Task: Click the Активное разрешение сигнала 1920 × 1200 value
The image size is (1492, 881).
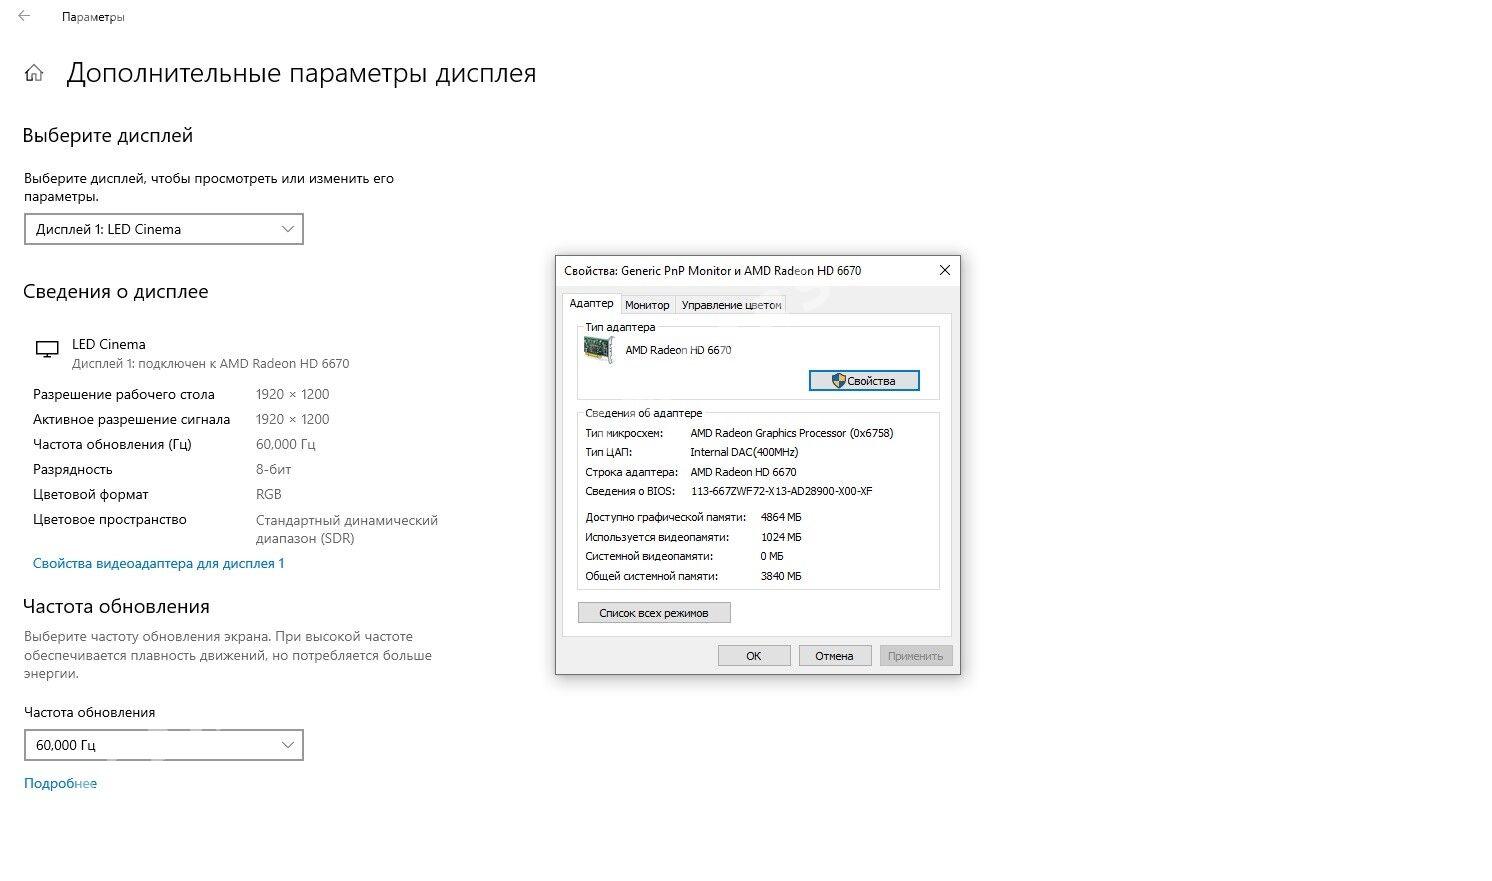Action: 292,419
